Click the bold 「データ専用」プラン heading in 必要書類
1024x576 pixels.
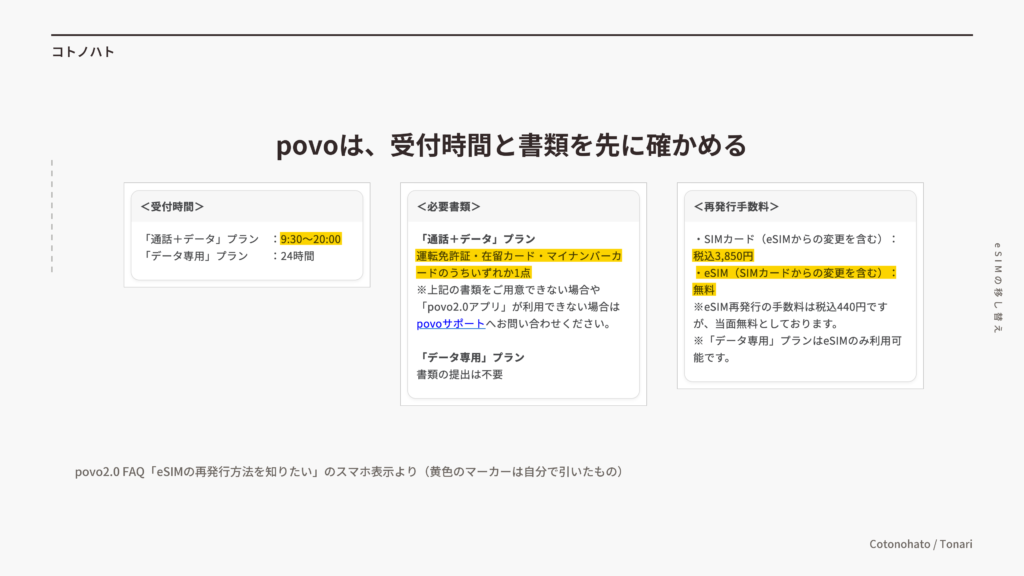[471, 358]
